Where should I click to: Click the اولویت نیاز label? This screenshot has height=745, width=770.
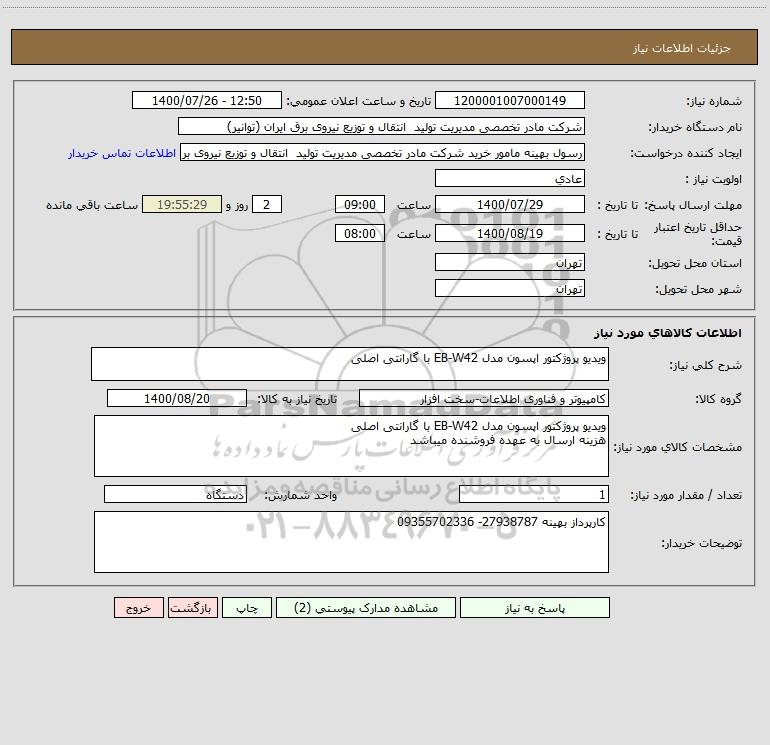pos(714,179)
